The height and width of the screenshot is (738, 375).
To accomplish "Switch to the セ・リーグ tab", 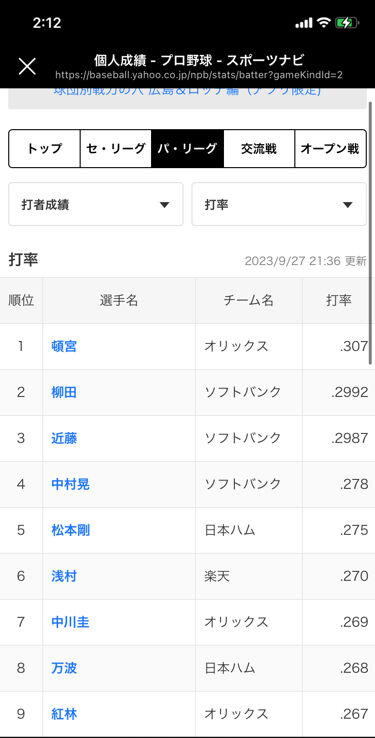I will (116, 149).
